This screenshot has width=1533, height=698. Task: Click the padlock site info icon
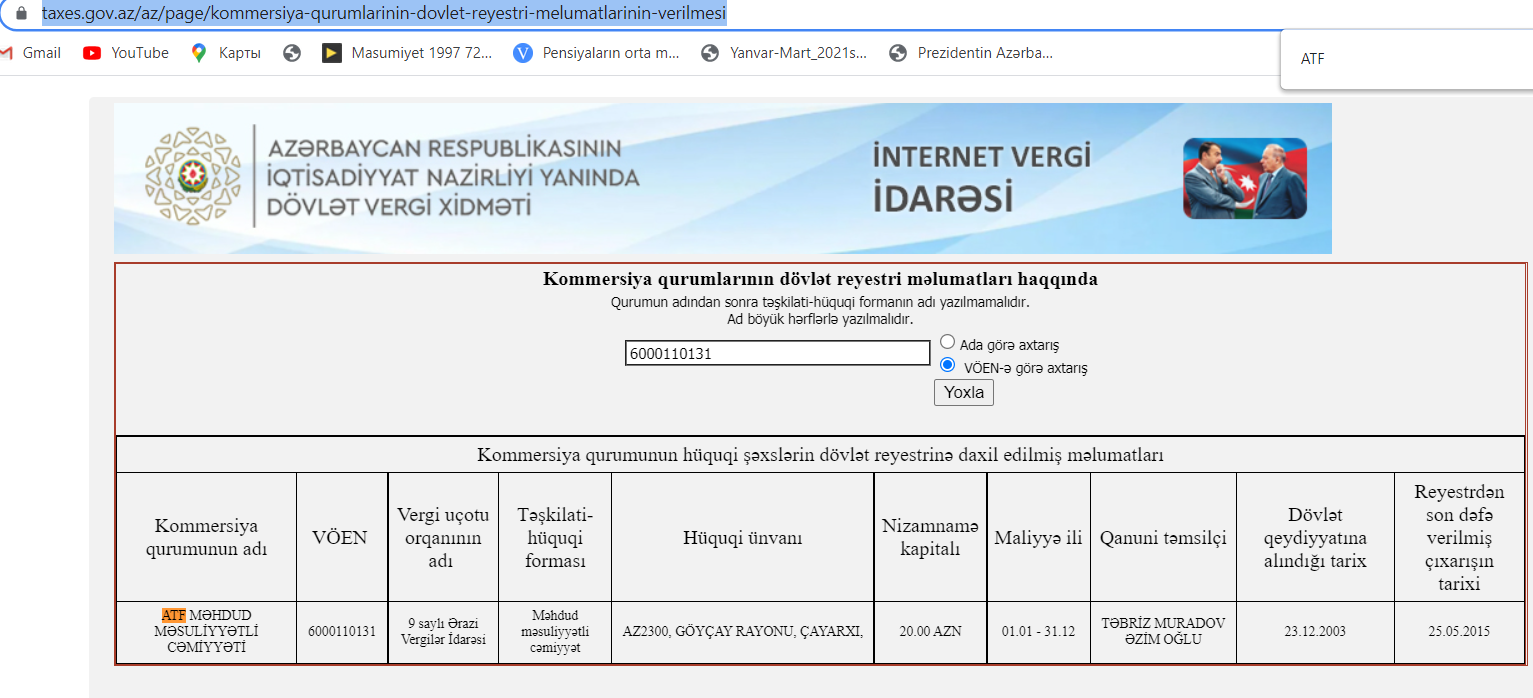click(x=21, y=14)
